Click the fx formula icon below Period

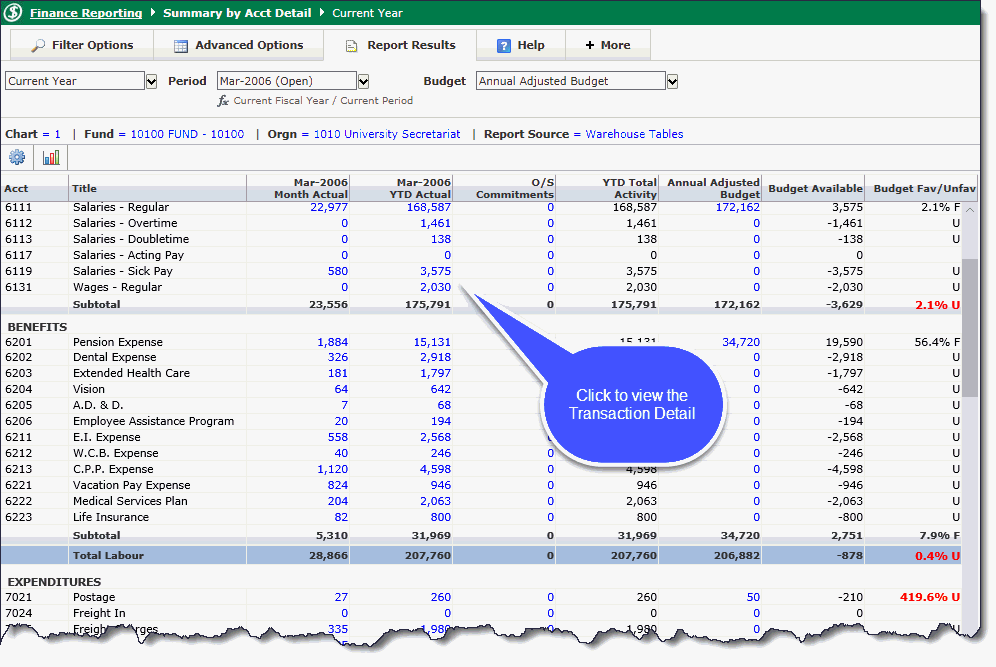224,101
